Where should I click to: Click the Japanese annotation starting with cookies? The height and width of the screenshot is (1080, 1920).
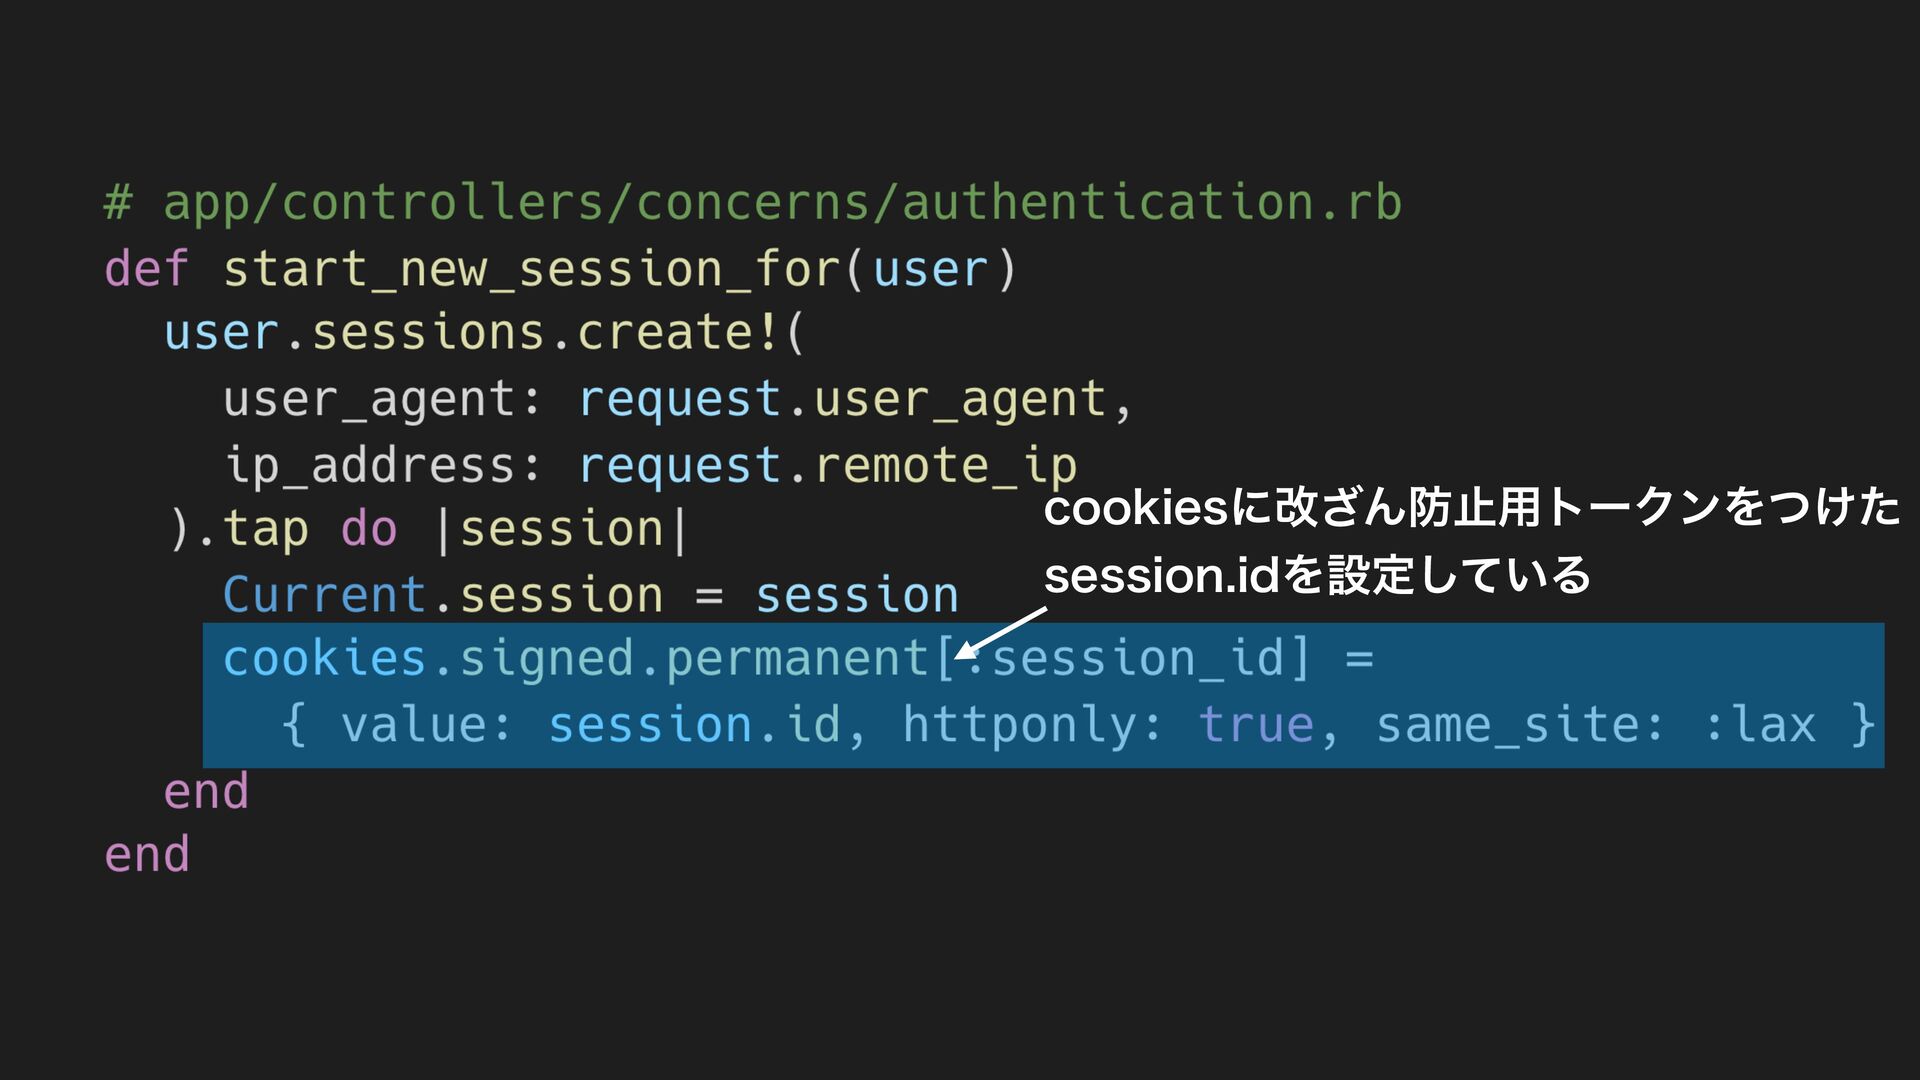point(1471,507)
